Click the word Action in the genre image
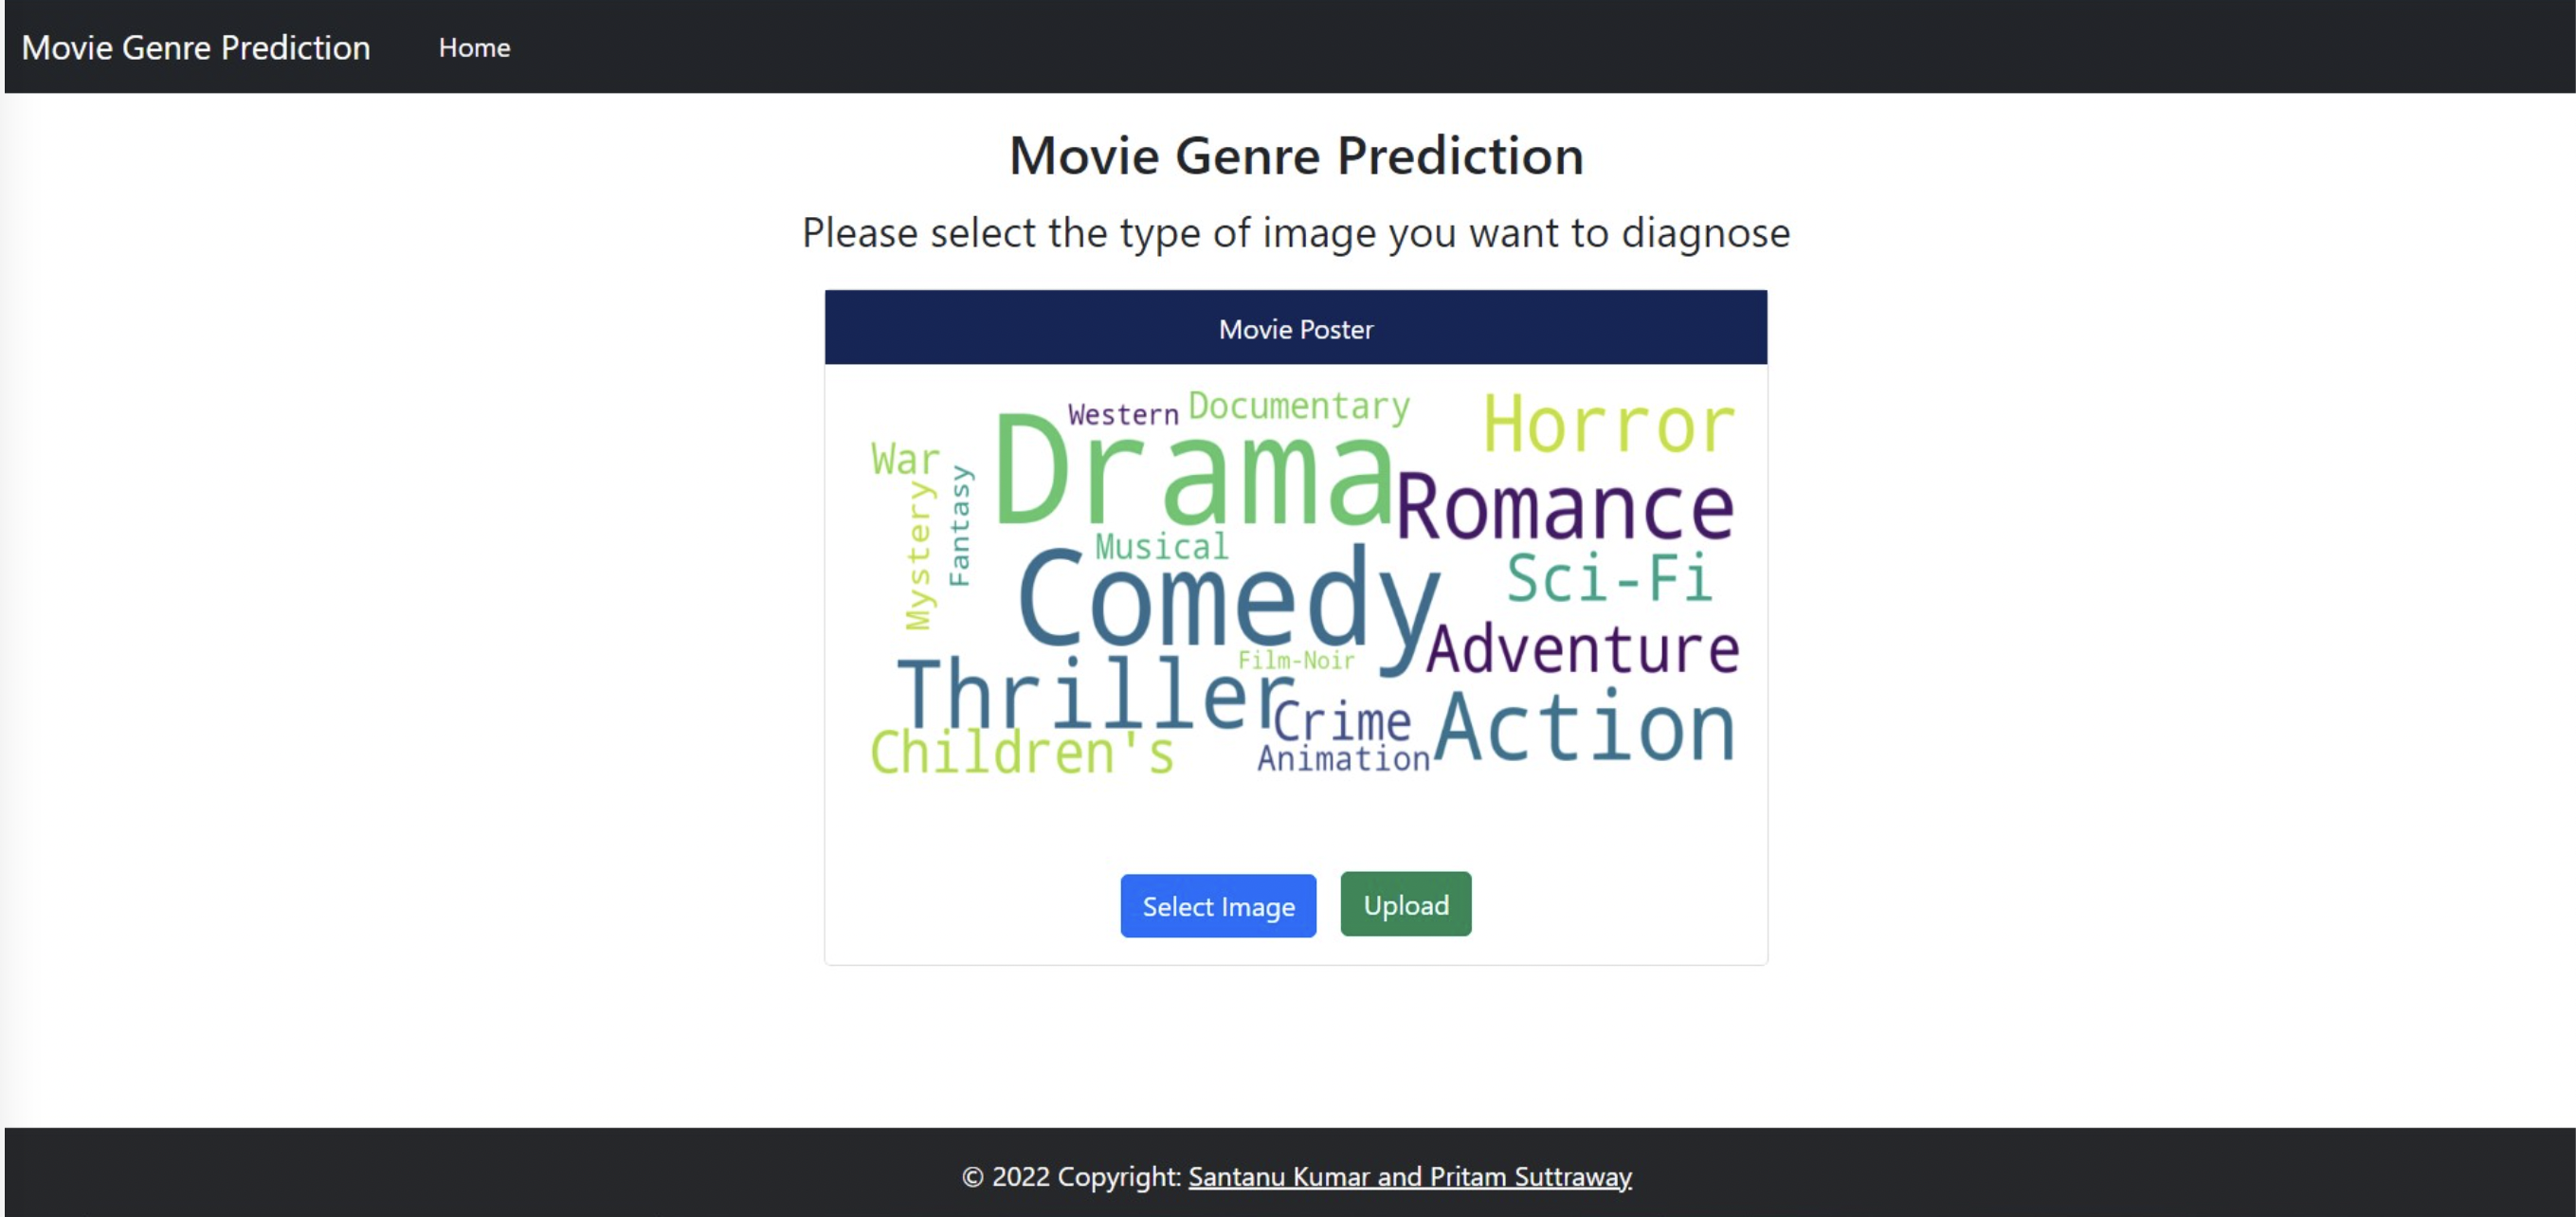This screenshot has height=1217, width=2576. [1585, 727]
